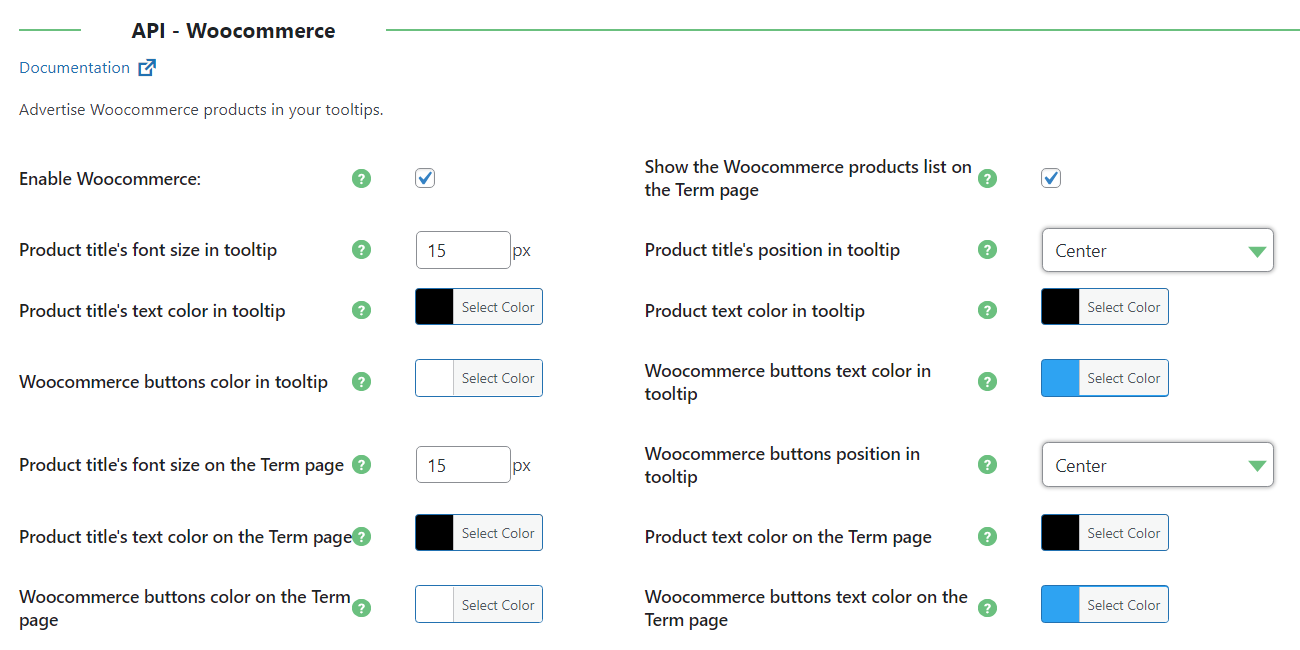This screenshot has height=650, width=1300.
Task: Click help icon for Woocommerce buttons text color on the Term page
Action: 987,608
